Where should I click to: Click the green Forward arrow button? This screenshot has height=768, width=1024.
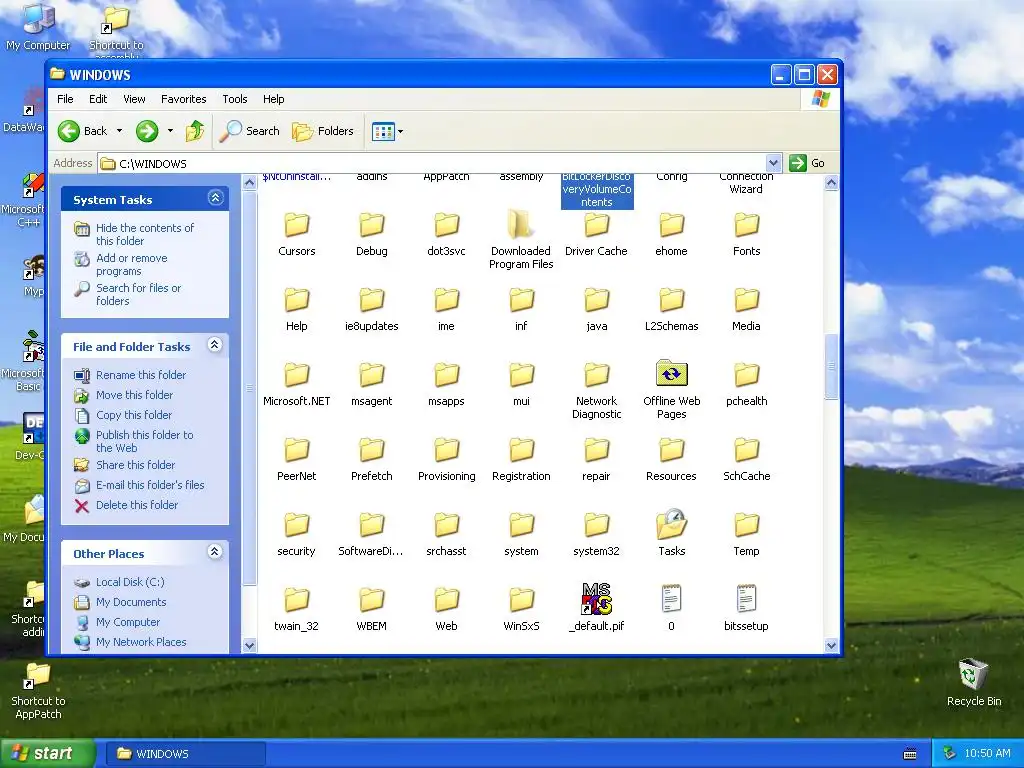tap(147, 131)
